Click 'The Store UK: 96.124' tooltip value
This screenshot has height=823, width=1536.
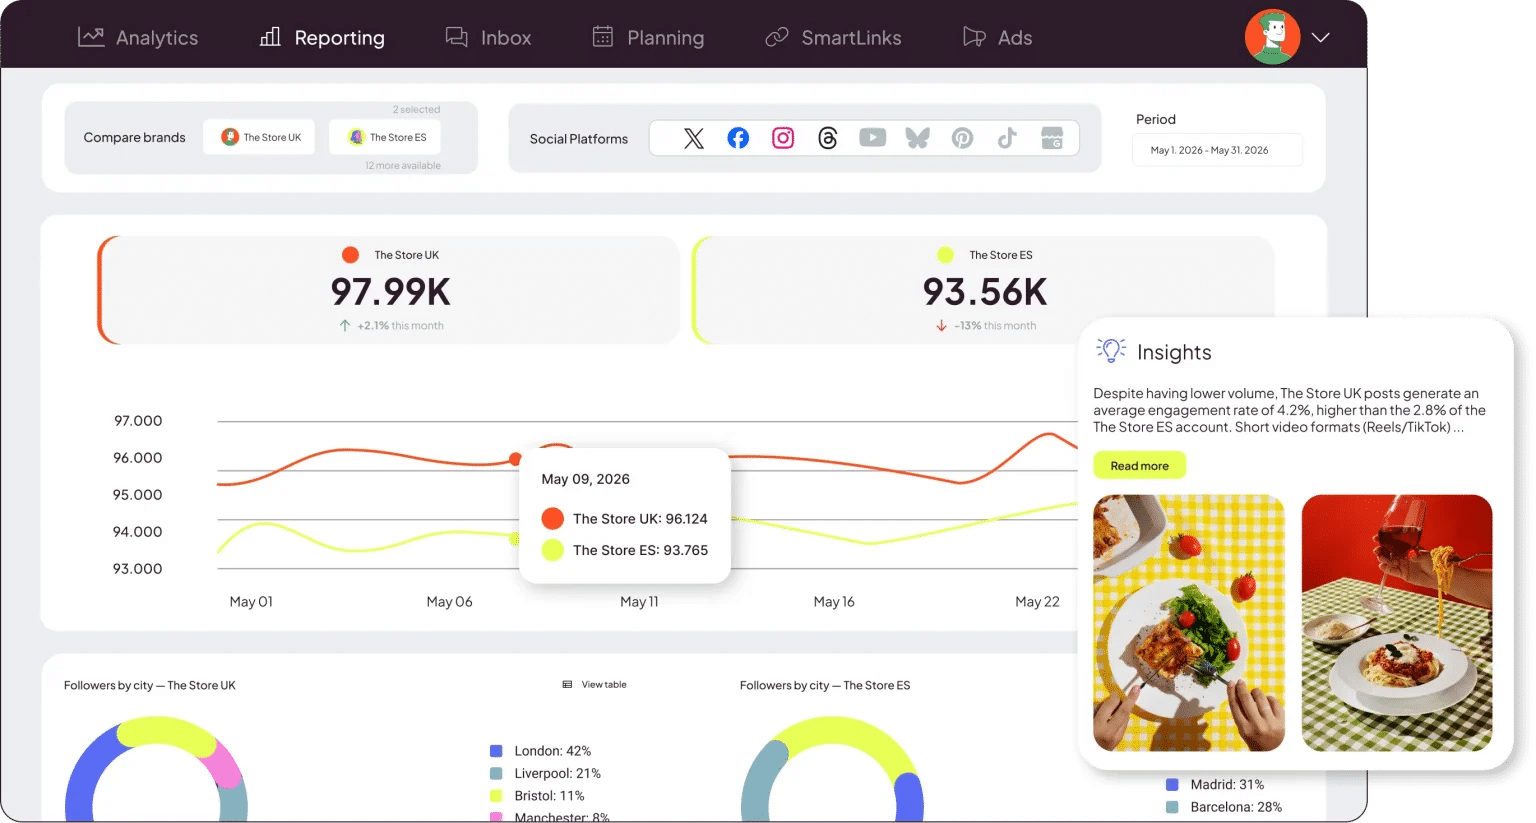pos(640,519)
